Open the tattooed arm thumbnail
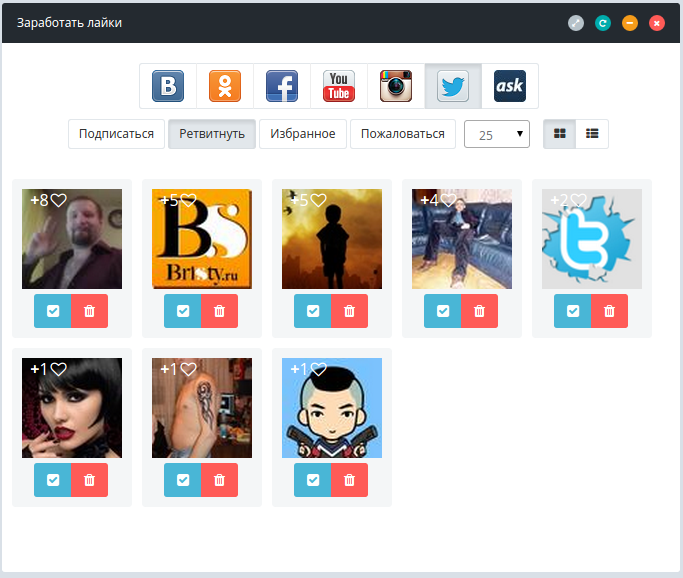The image size is (683, 578). click(202, 408)
